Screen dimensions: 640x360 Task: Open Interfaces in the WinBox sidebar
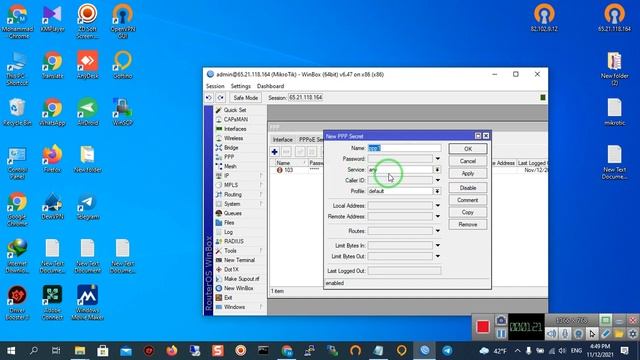click(x=235, y=129)
